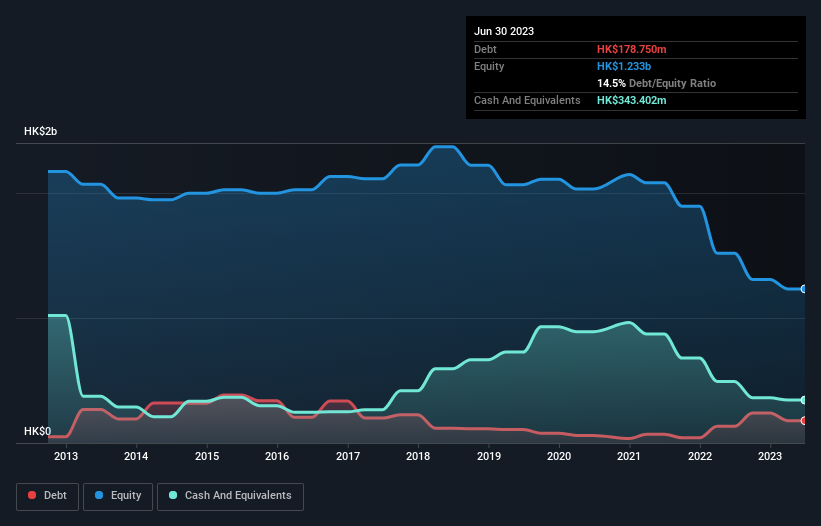
Task: Click the 14.5% Debt/Equity Ratio text
Action: tap(656, 83)
